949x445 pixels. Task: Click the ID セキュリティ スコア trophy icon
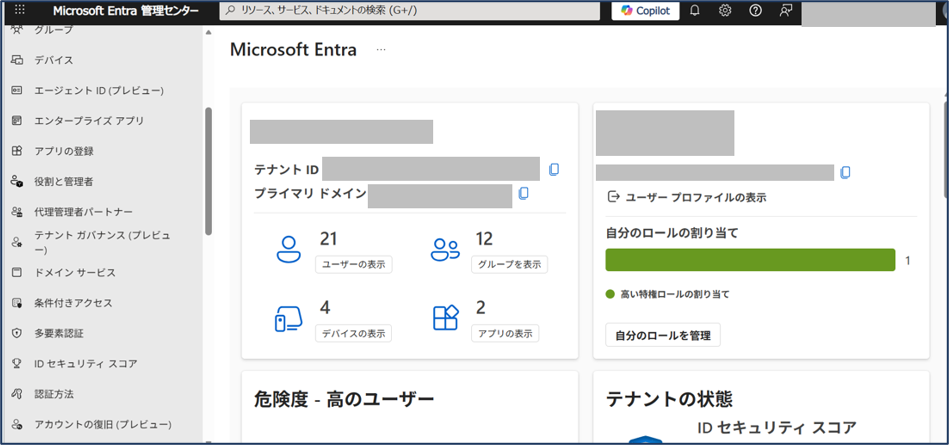click(17, 364)
